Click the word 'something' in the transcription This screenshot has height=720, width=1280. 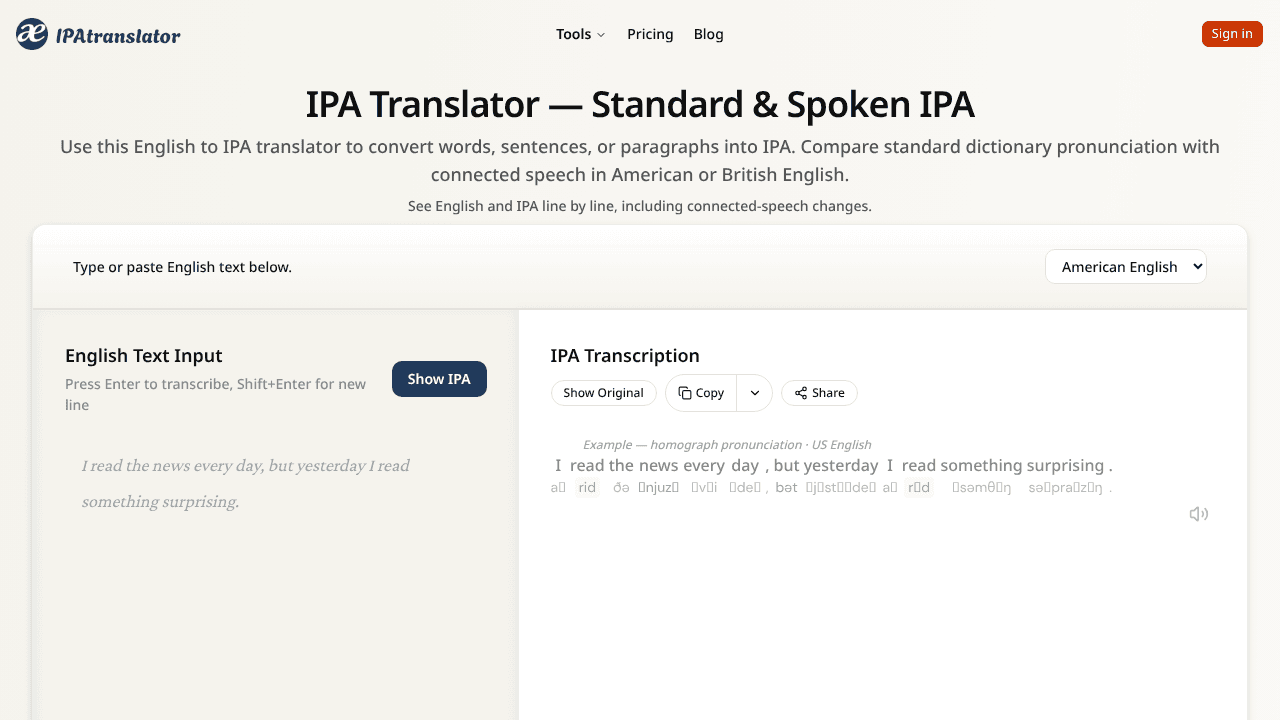pos(981,465)
